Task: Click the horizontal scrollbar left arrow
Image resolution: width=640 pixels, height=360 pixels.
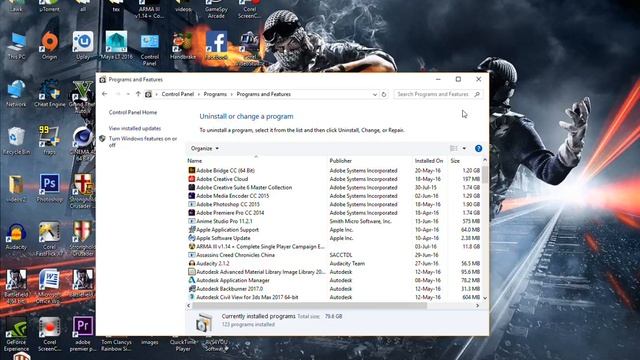Action: pos(189,305)
